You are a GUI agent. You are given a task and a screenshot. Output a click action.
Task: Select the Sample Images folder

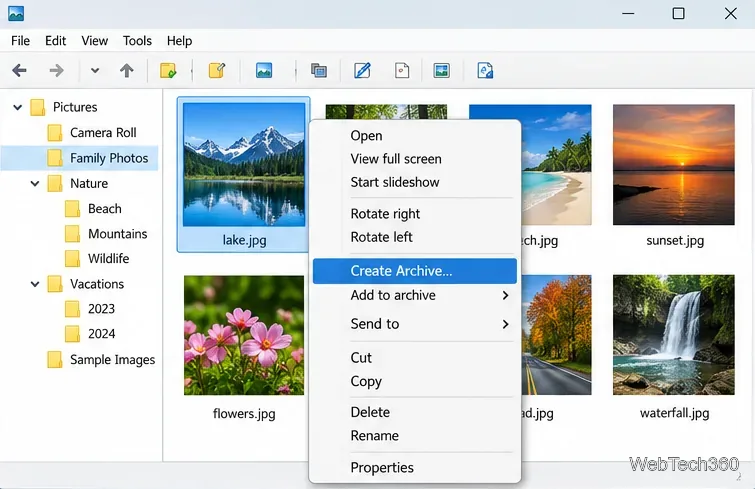click(112, 360)
